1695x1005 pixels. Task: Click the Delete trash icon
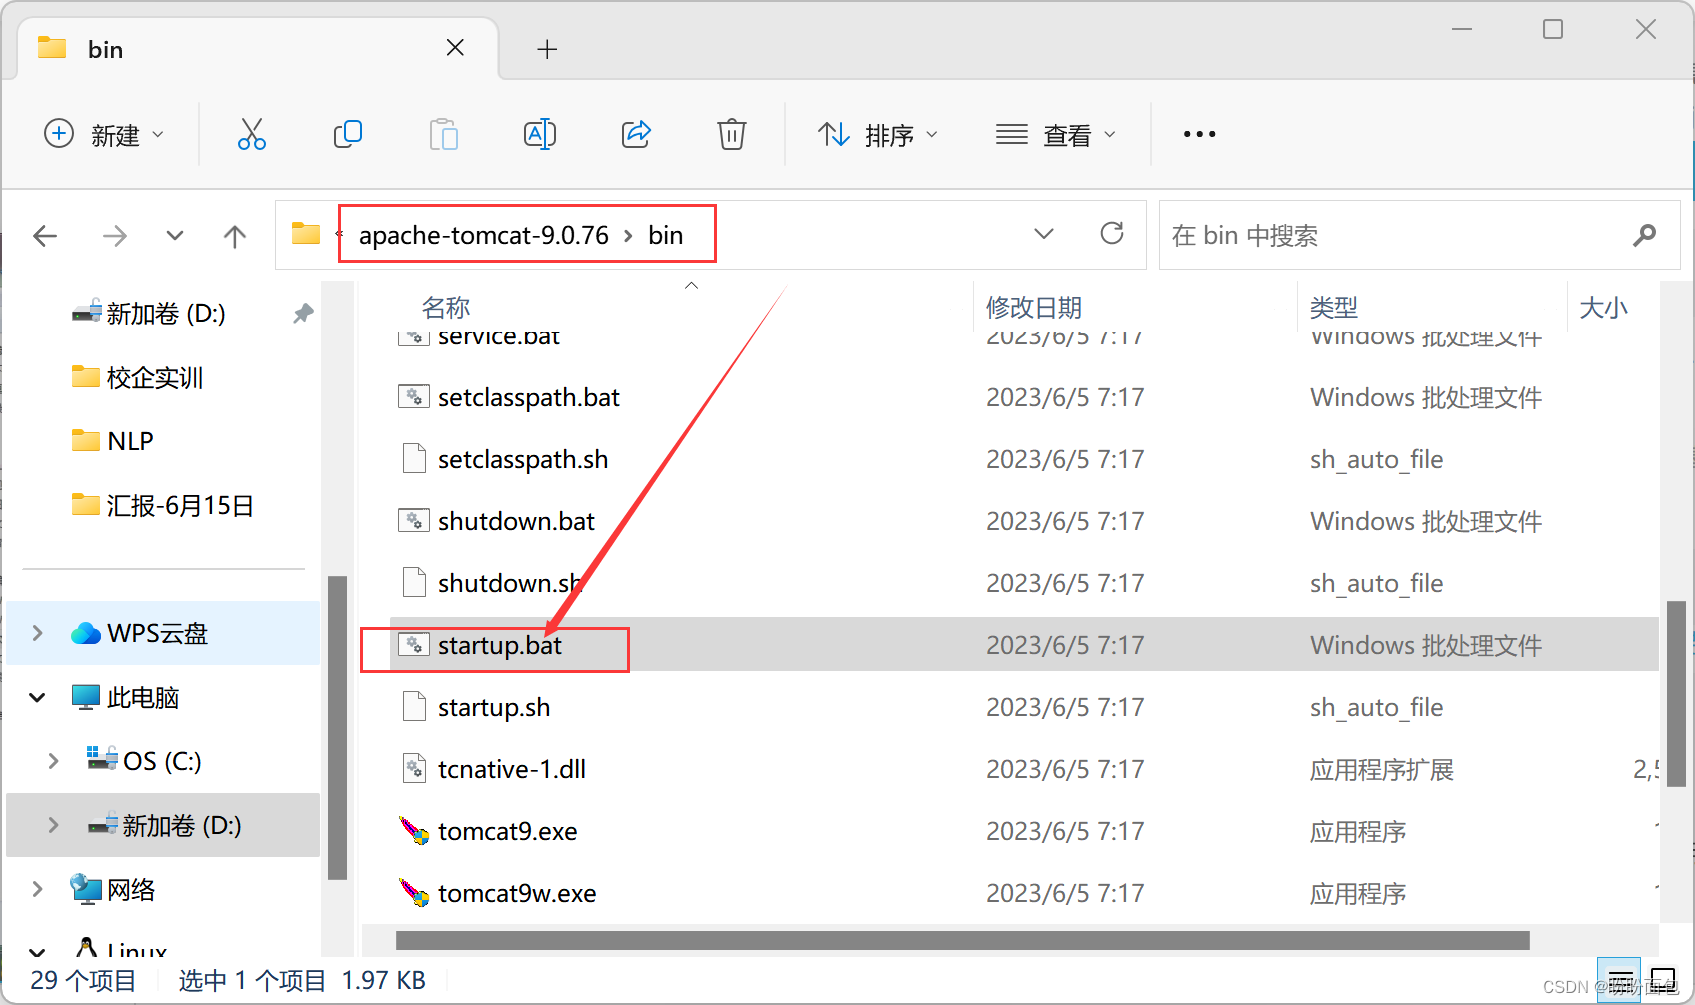click(x=732, y=134)
